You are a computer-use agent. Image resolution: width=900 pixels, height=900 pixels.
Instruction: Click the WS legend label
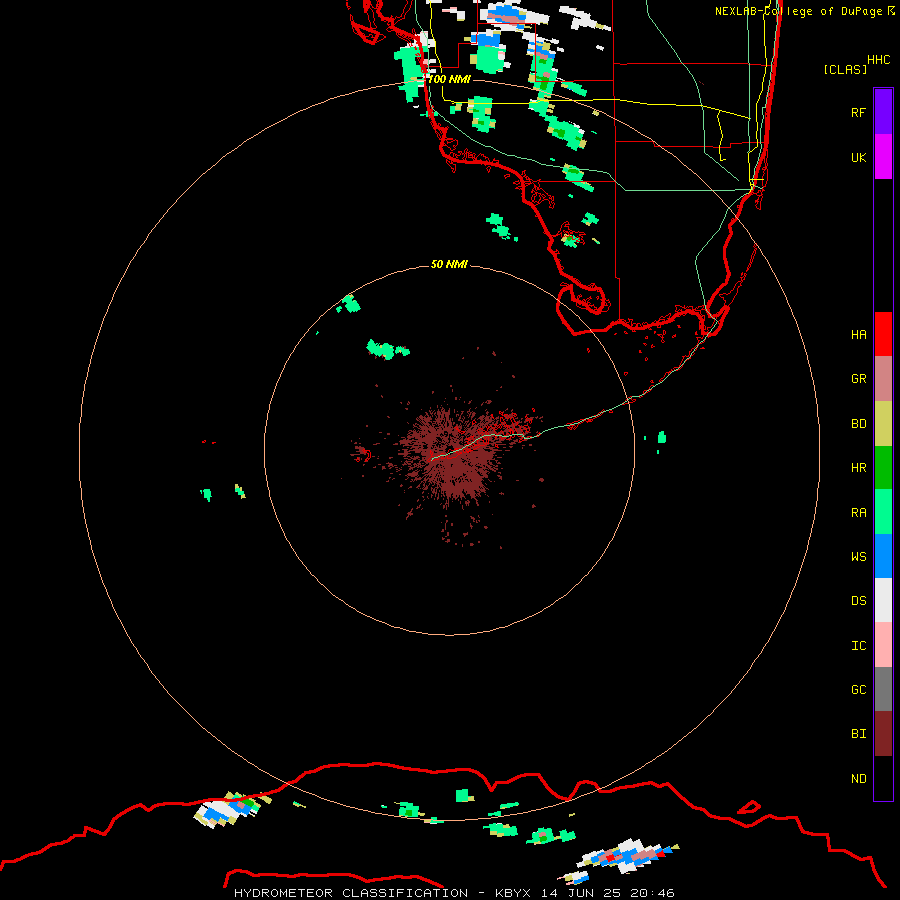click(x=858, y=556)
